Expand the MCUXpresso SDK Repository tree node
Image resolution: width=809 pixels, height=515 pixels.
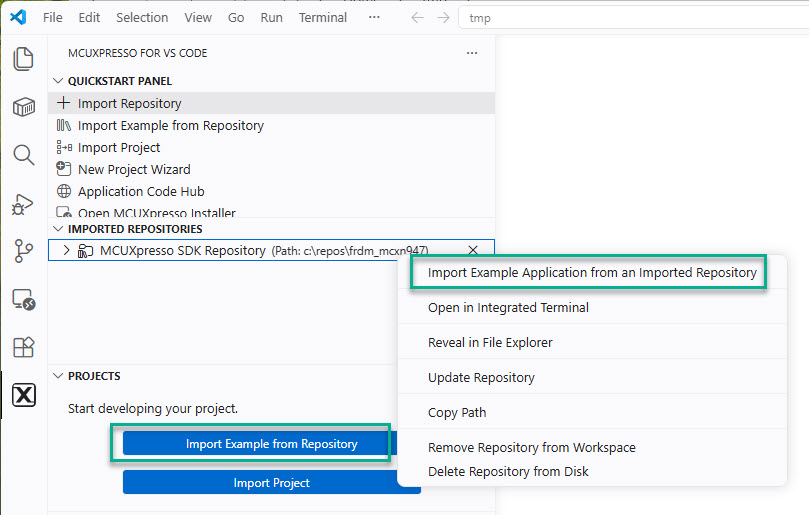(66, 251)
